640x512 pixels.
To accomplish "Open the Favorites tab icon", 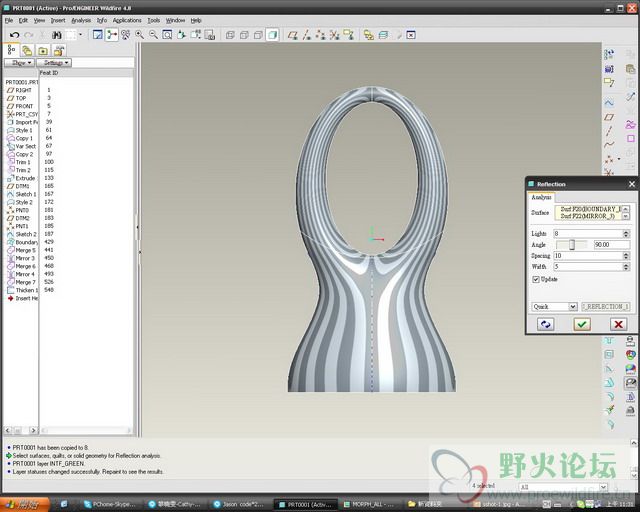I will [43, 51].
